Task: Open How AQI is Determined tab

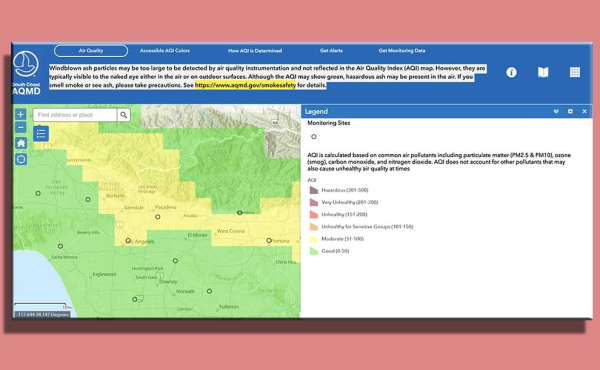Action: [255, 51]
